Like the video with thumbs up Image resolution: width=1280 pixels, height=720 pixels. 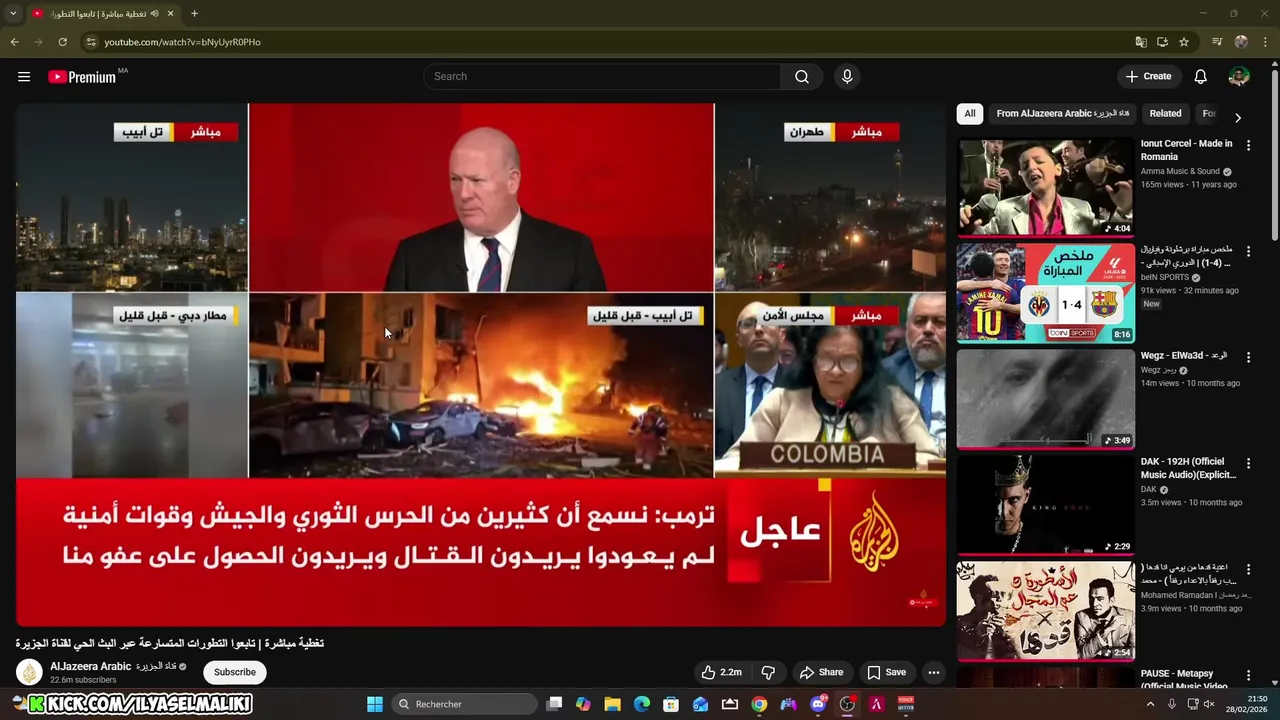722,672
